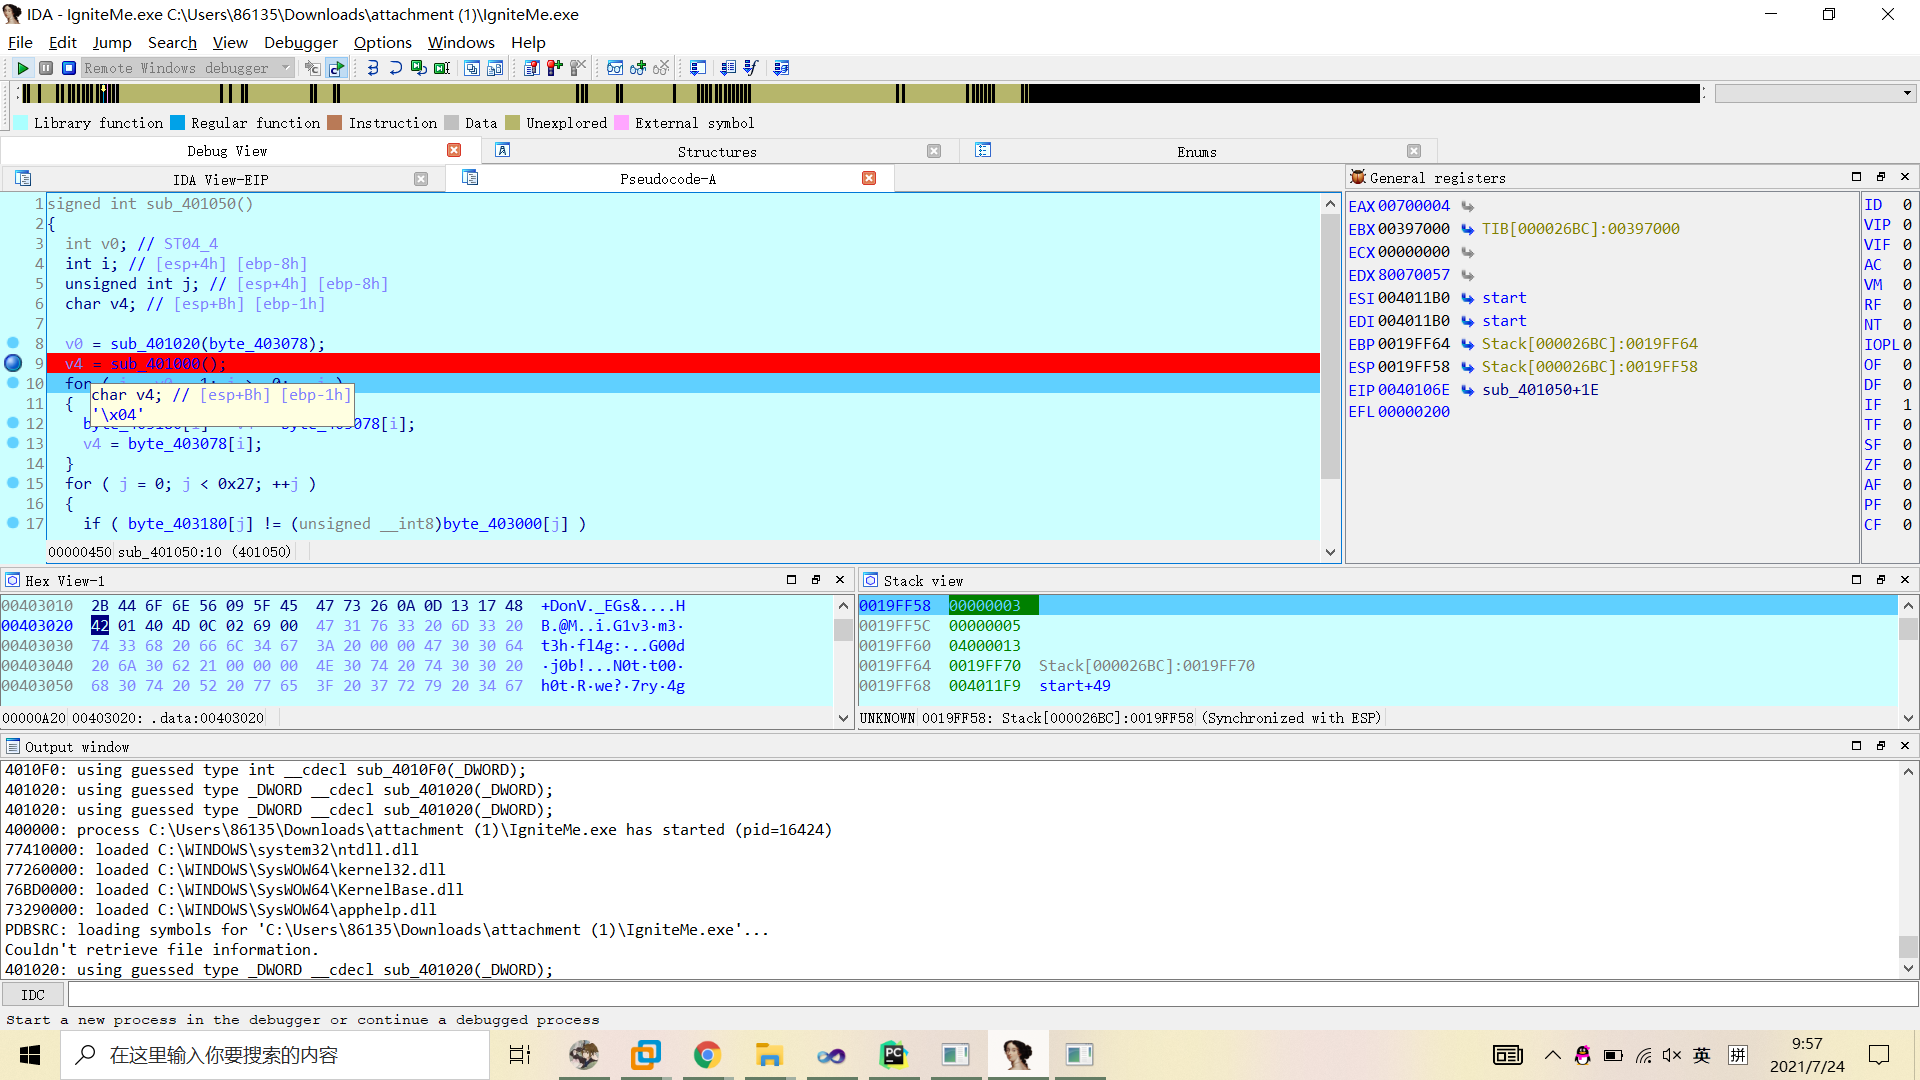Click the green Start process play button

(x=22, y=68)
